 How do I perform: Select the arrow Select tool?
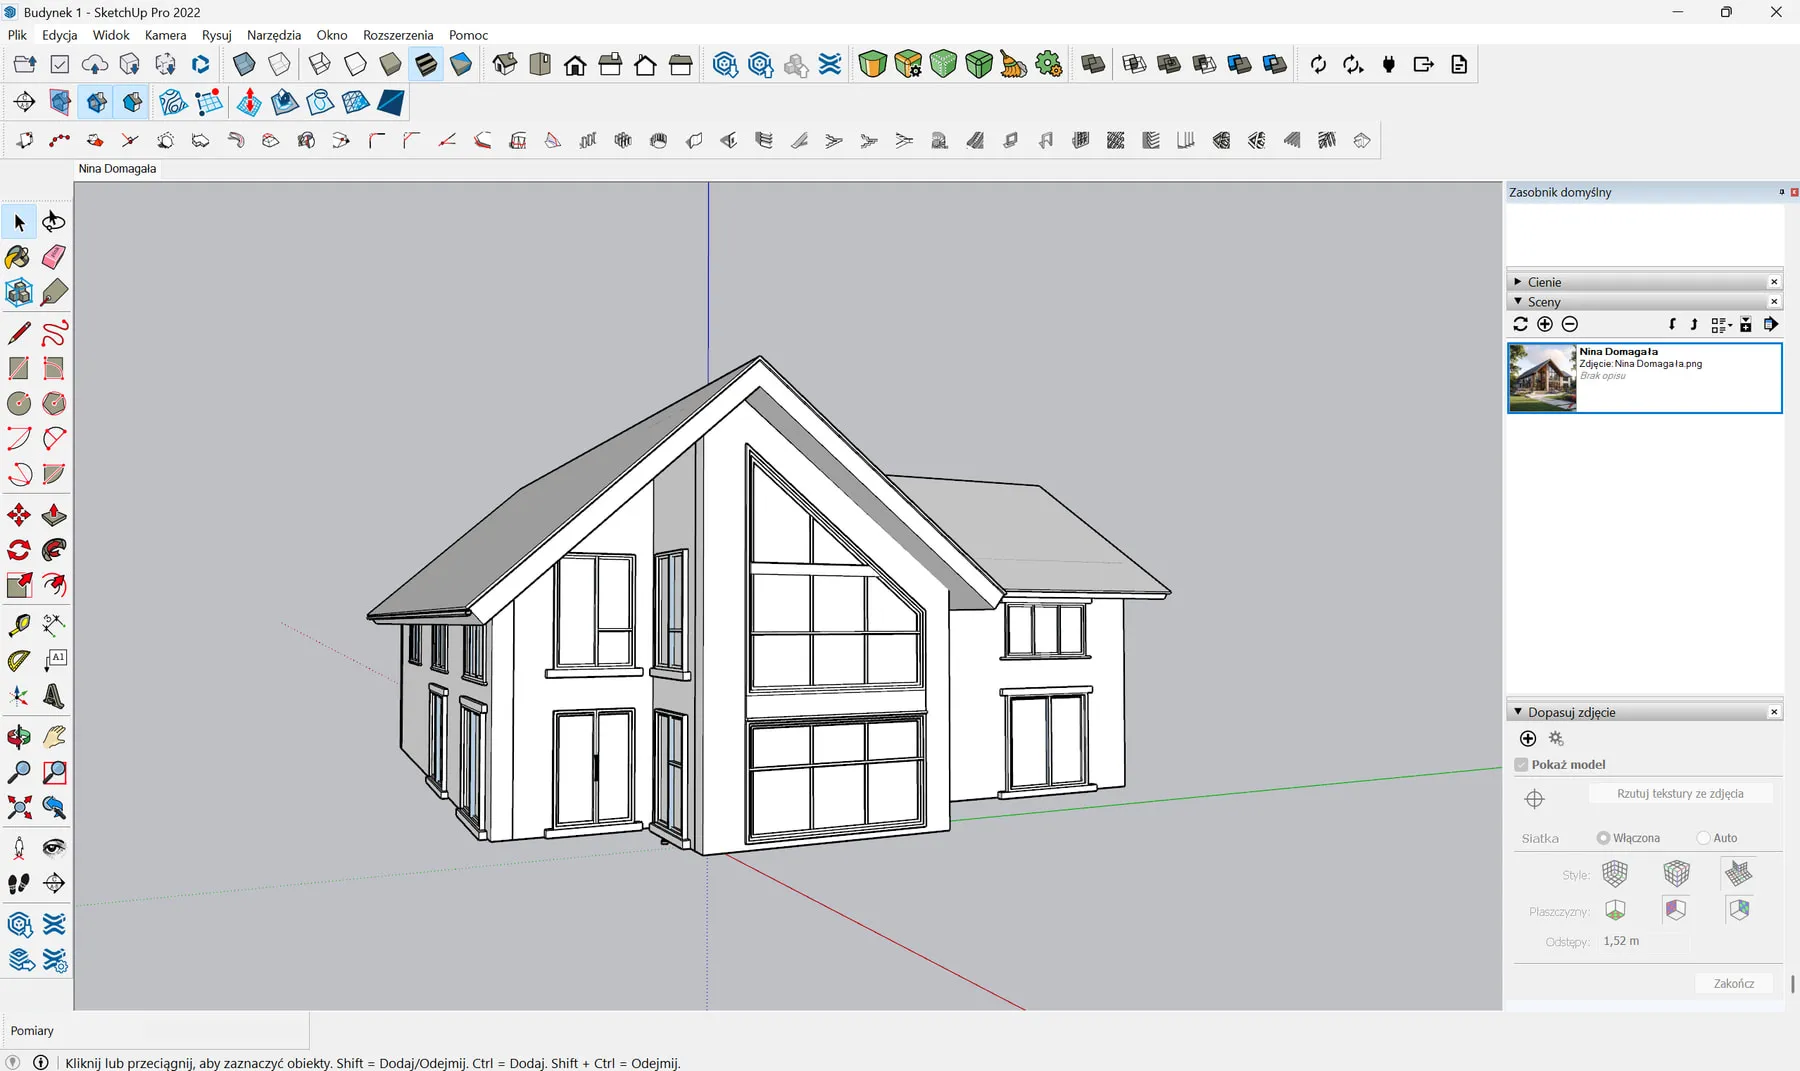tap(19, 222)
